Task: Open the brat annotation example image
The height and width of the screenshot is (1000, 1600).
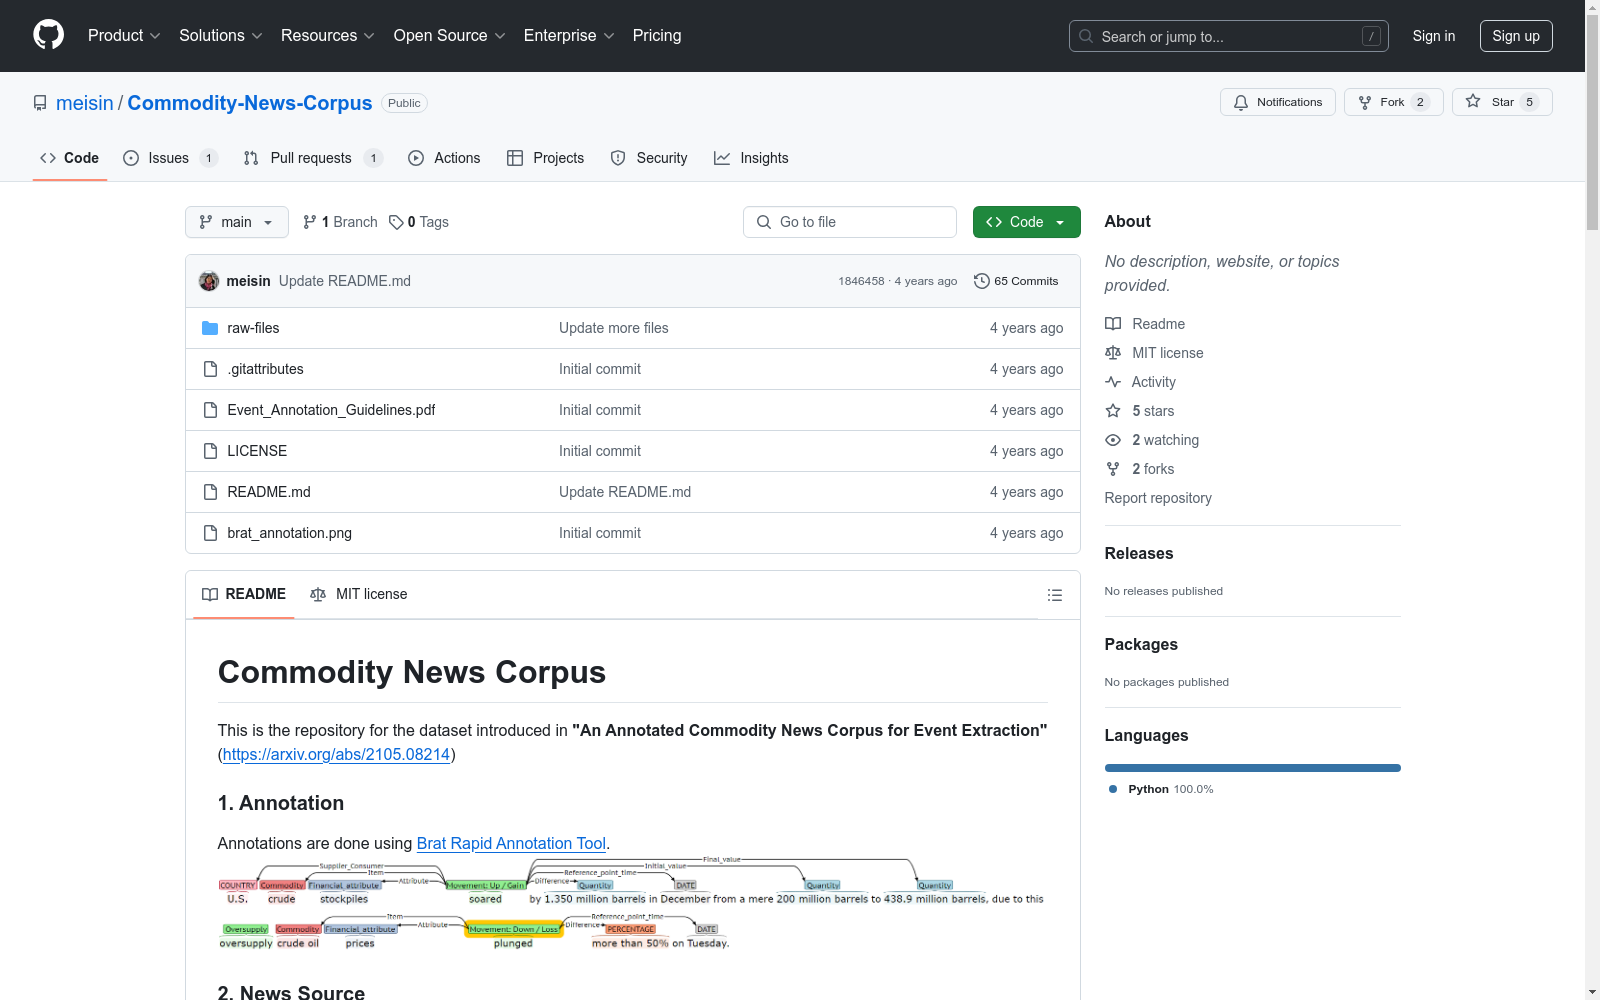Action: (631, 903)
